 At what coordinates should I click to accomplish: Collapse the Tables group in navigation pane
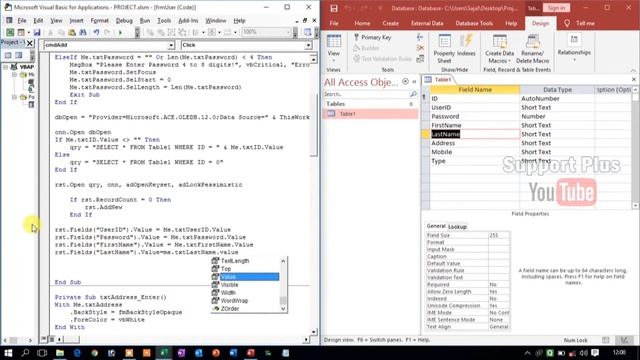tap(411, 104)
